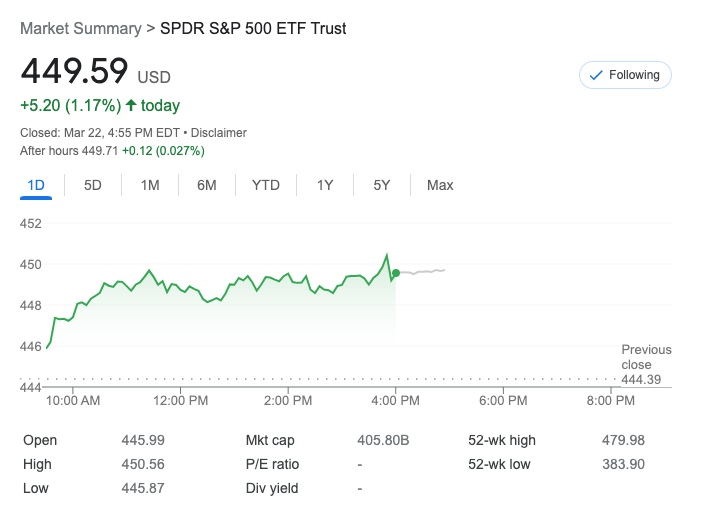703x506 pixels.
Task: Select the YTD range tab
Action: point(266,185)
